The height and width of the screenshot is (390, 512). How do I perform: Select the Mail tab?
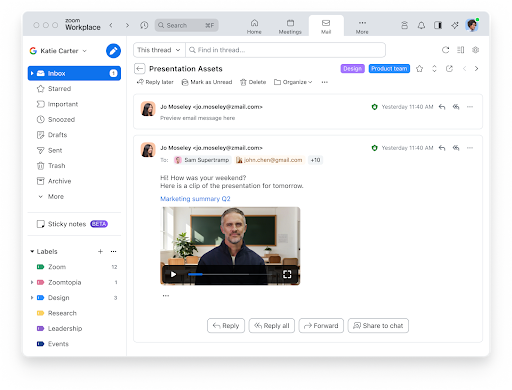(326, 26)
